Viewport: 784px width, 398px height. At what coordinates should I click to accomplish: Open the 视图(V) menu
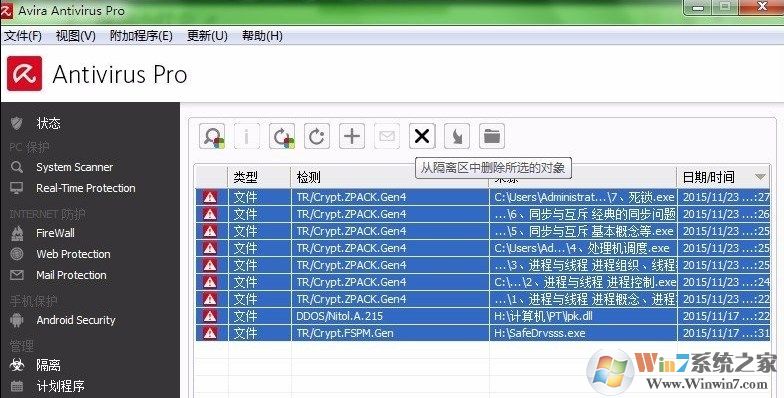[x=76, y=36]
